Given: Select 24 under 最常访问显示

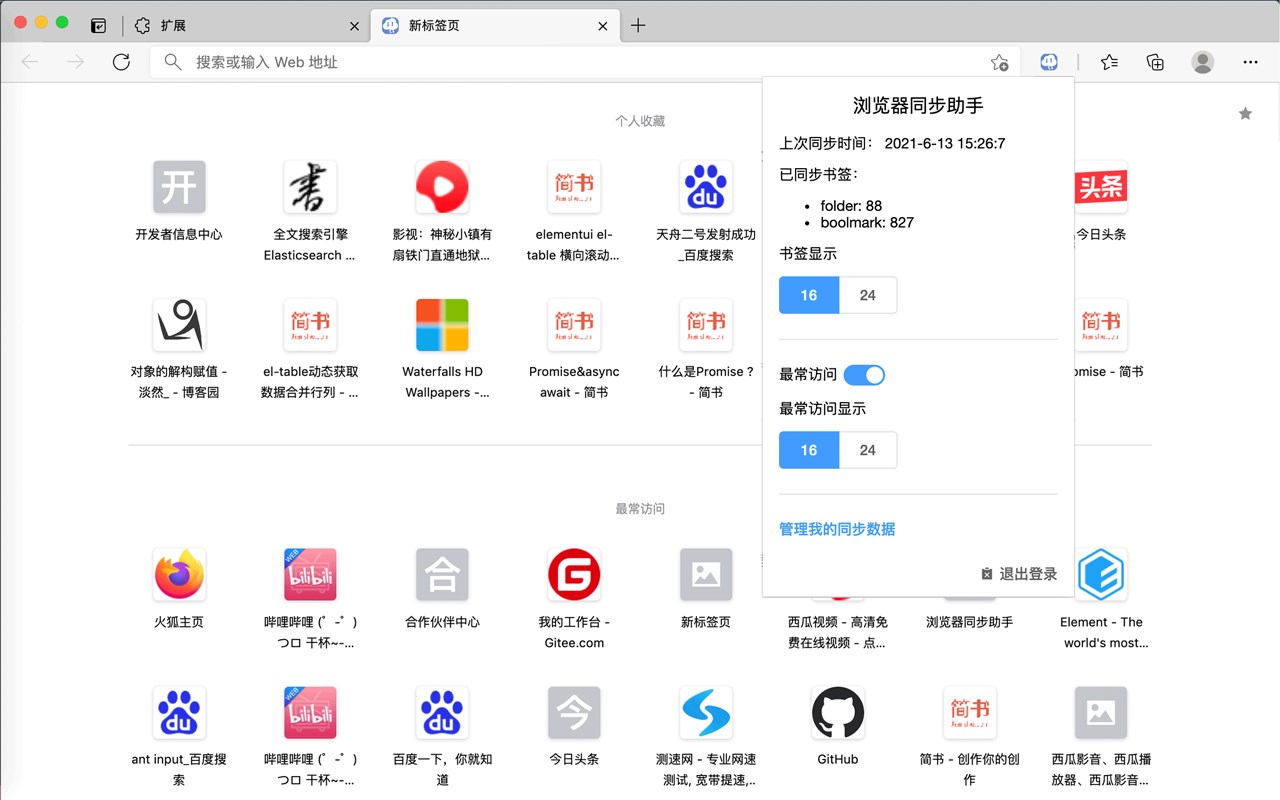Looking at the screenshot, I should pyautogui.click(x=867, y=450).
